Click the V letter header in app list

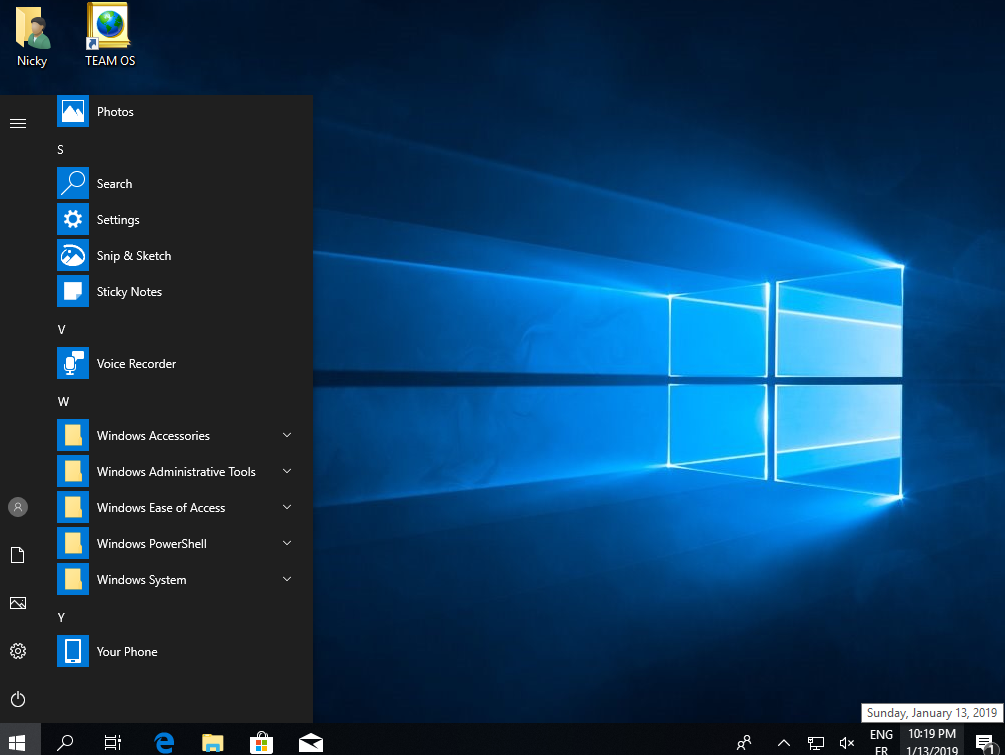coord(62,329)
